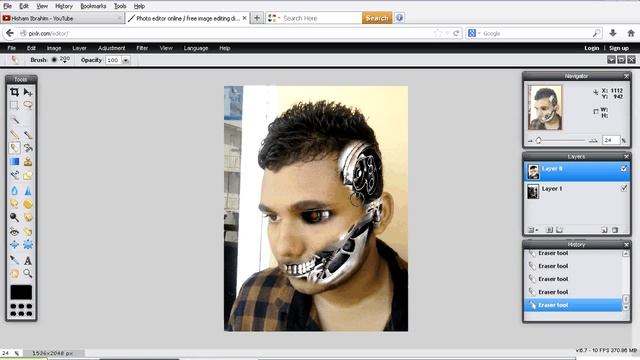Image resolution: width=640 pixels, height=360 pixels.
Task: Select the Color replace tool
Action: (14, 176)
